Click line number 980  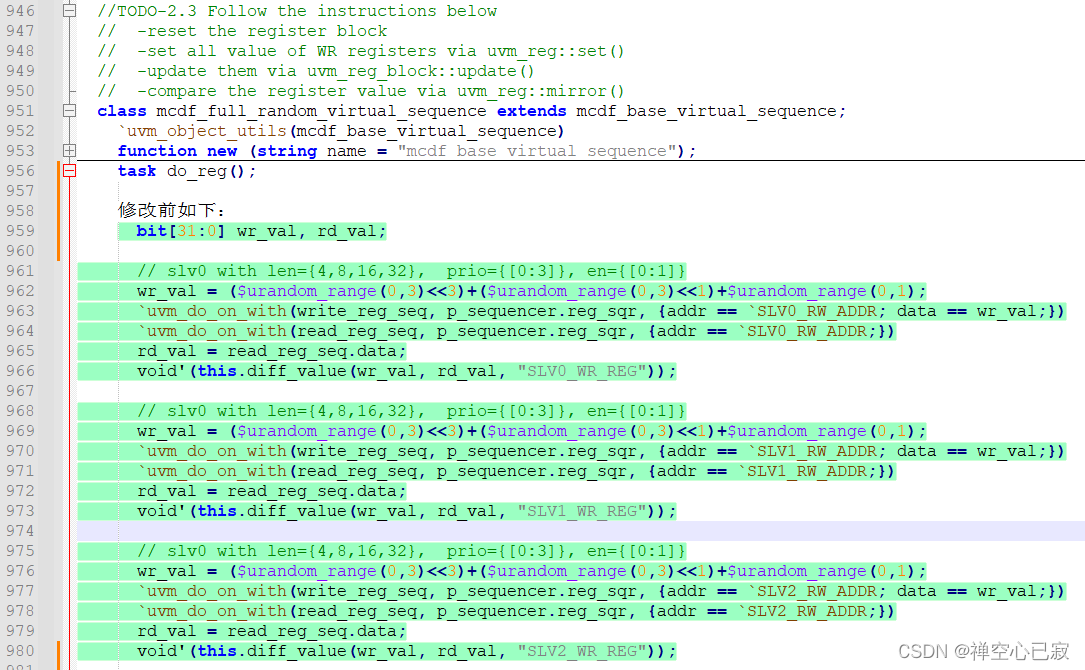click(x=22, y=650)
